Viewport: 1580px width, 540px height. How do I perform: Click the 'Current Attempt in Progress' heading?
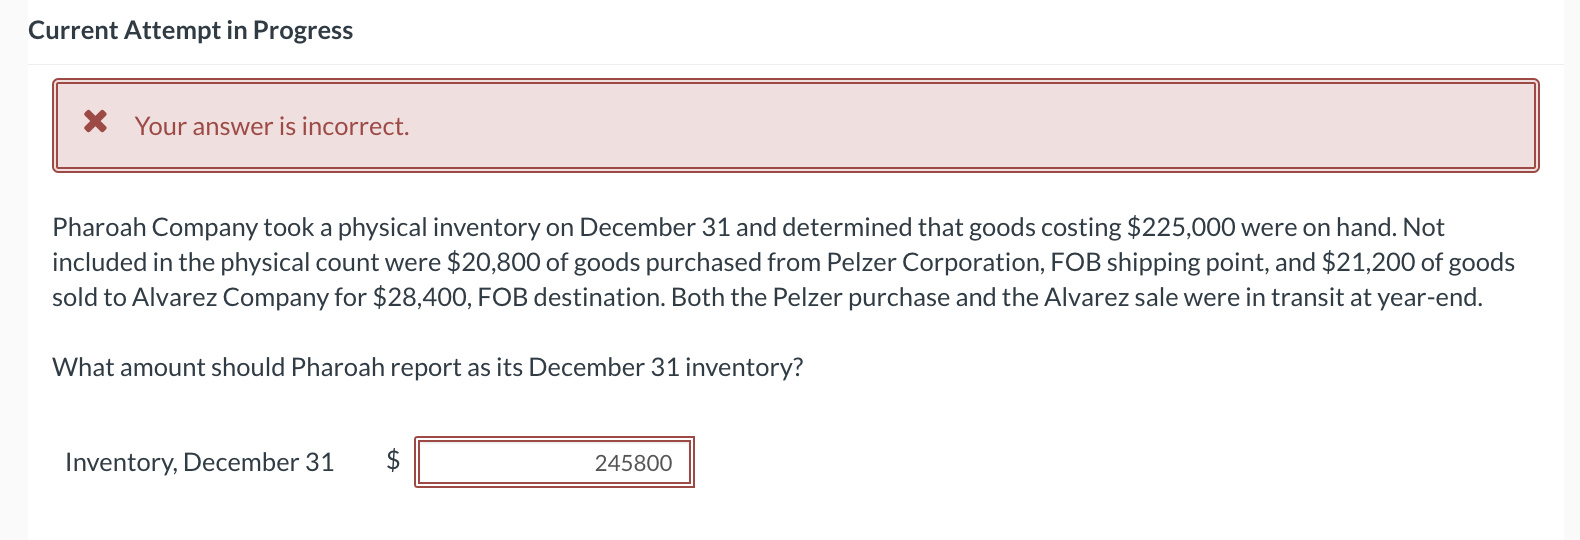tap(190, 30)
